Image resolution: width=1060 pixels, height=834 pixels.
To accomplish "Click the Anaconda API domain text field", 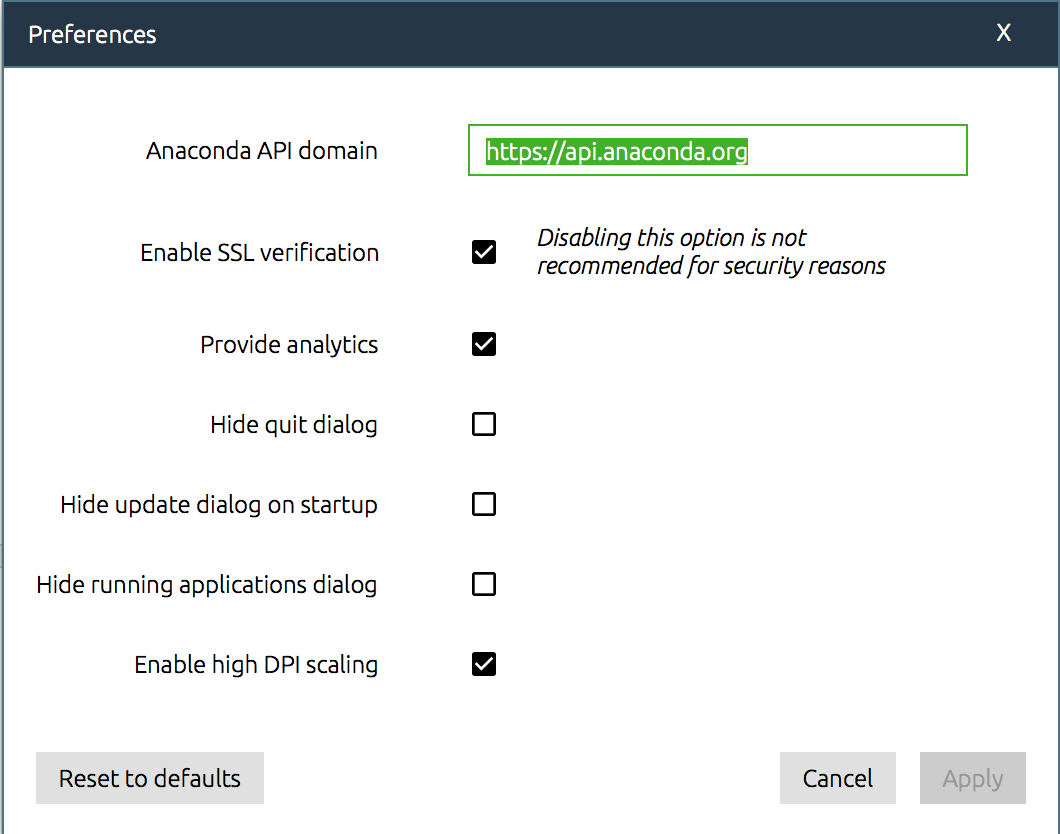I will [716, 151].
